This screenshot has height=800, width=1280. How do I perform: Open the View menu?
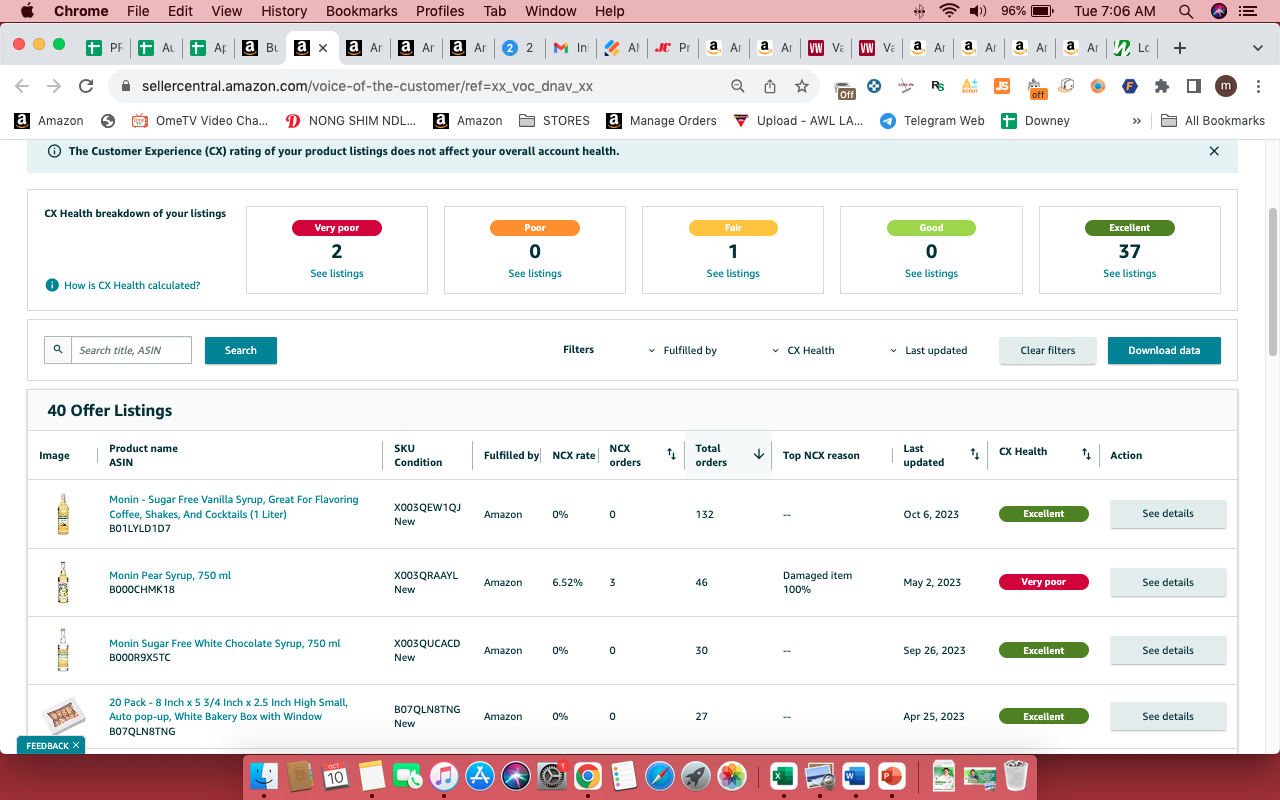pyautogui.click(x=227, y=11)
